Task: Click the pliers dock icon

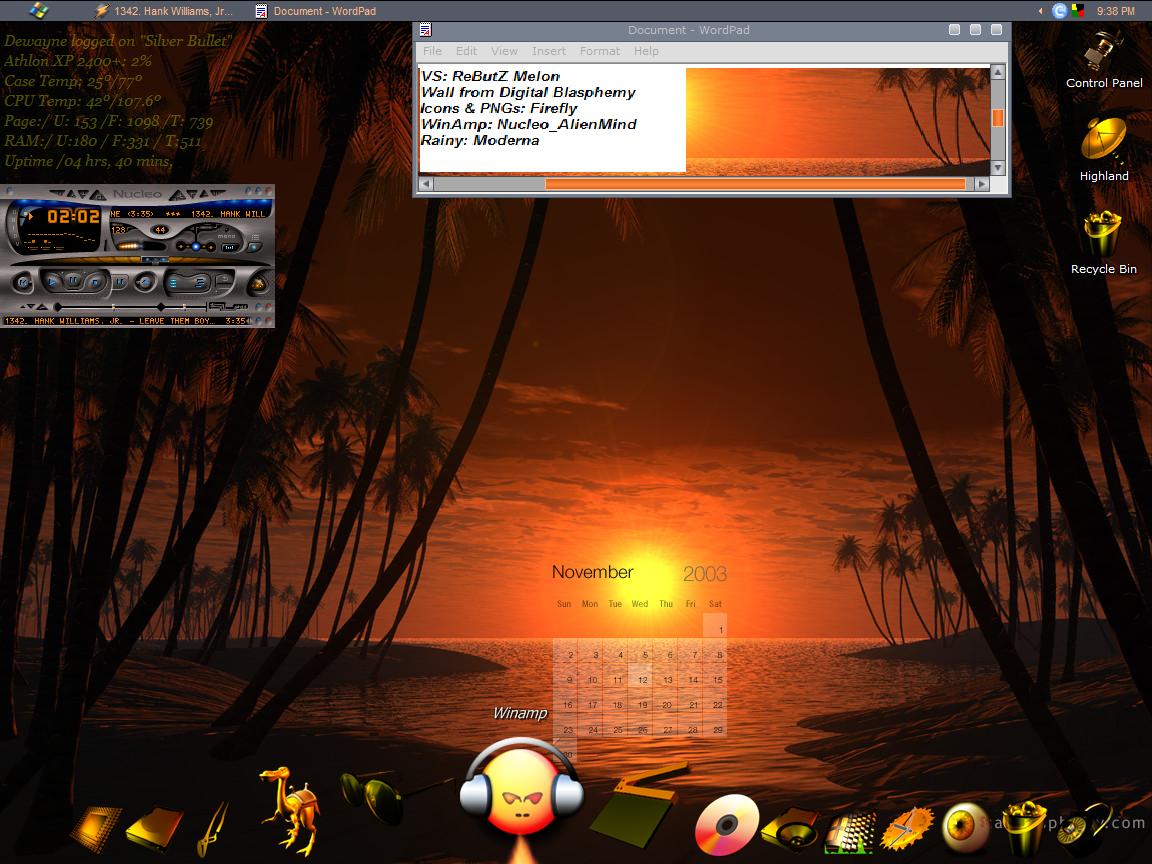Action: (213, 829)
